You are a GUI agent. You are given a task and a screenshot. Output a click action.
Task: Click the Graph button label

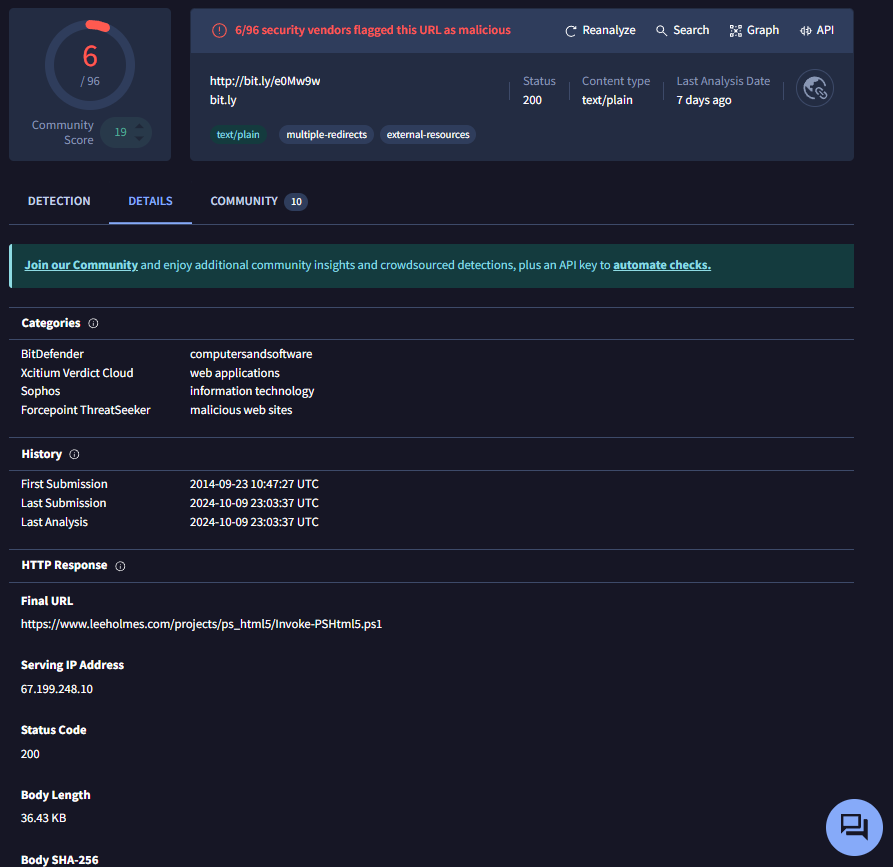(763, 30)
